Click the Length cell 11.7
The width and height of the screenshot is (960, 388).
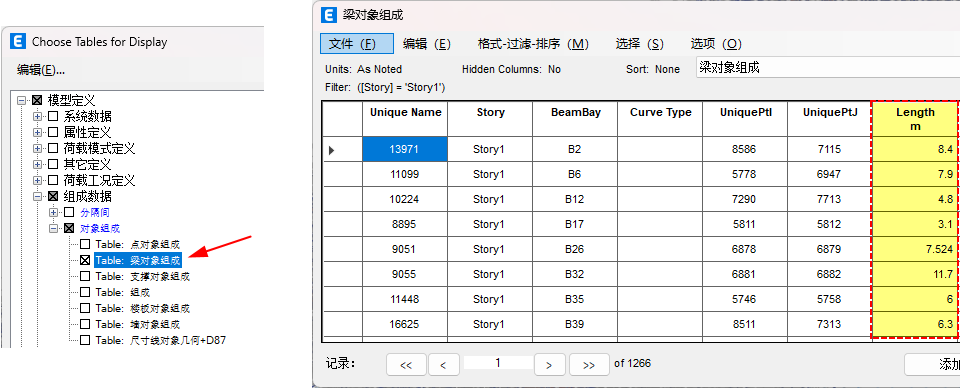[x=915, y=274]
